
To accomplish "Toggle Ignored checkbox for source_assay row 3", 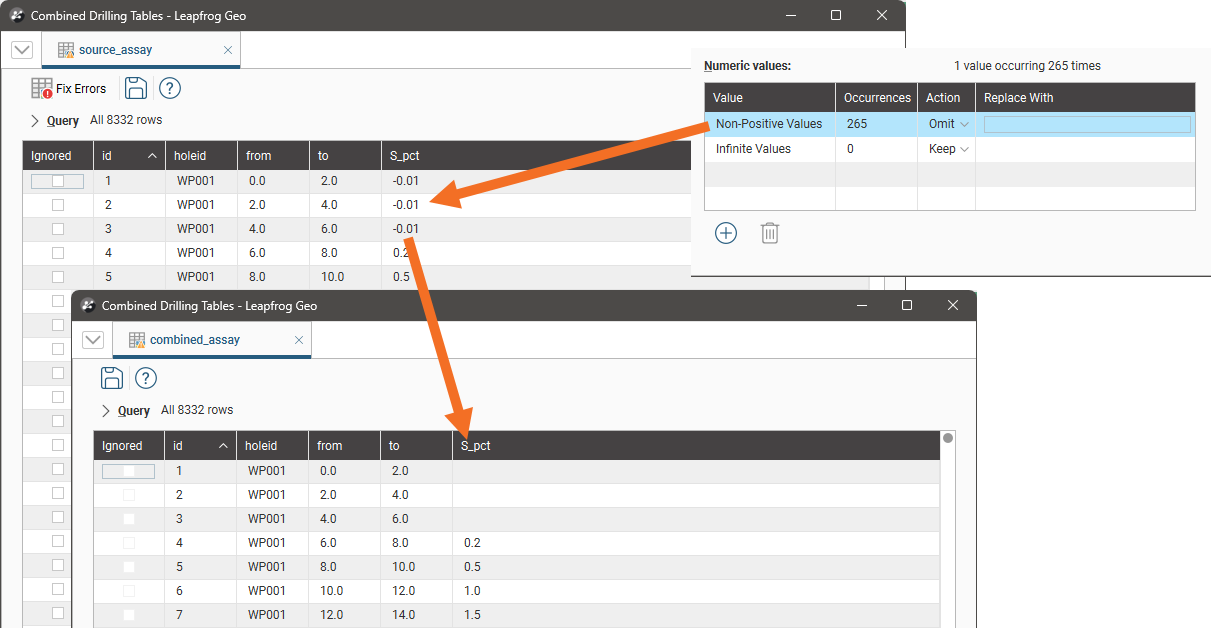I will pyautogui.click(x=58, y=229).
